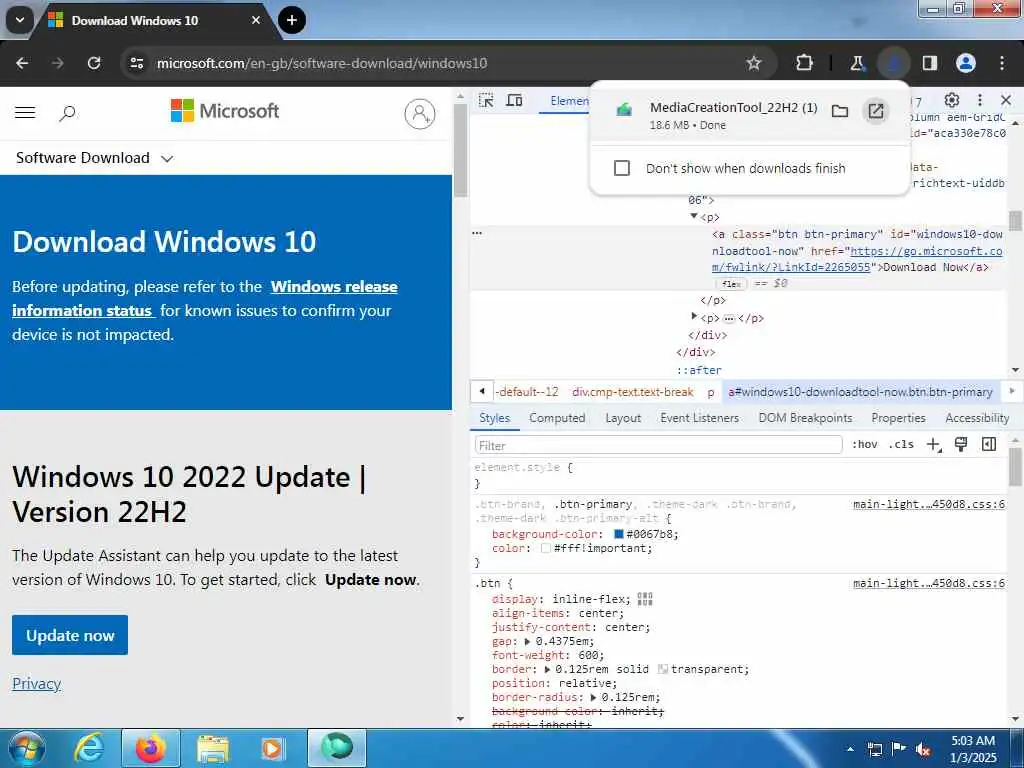Screen dimensions: 1024x768
Task: Select a#windows10-downloadtool-now breadcrumb
Action: 860,392
